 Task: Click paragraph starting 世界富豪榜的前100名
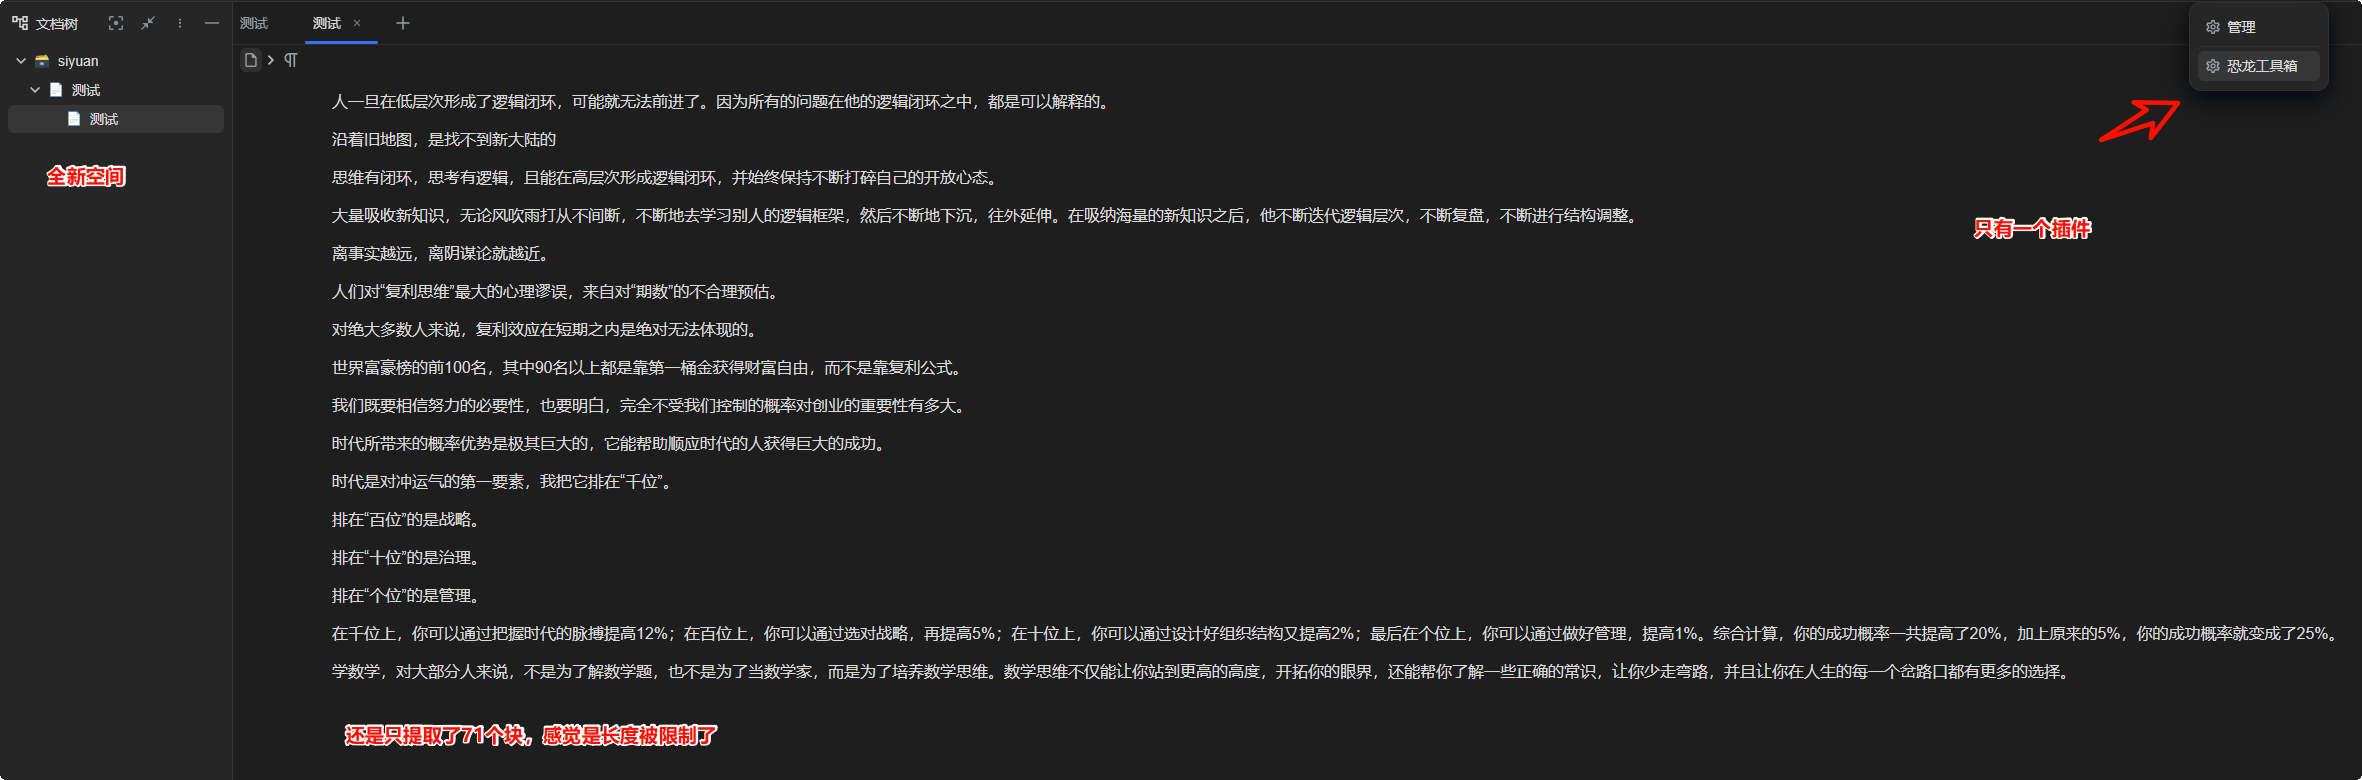point(649,368)
